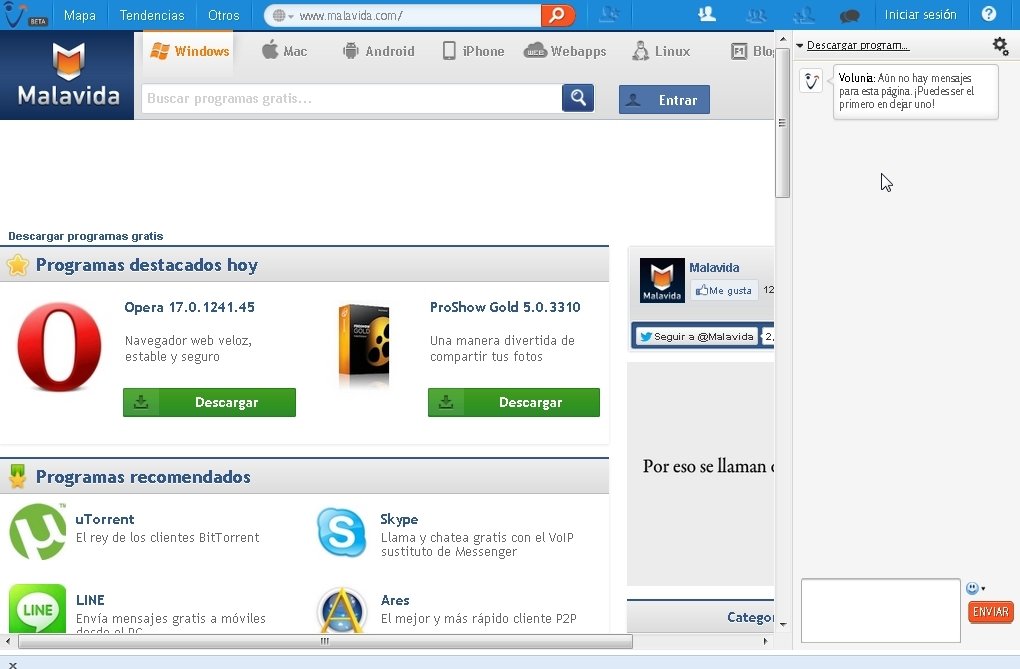
Task: Click the vertical scrollbar thumb
Action: tap(783, 122)
